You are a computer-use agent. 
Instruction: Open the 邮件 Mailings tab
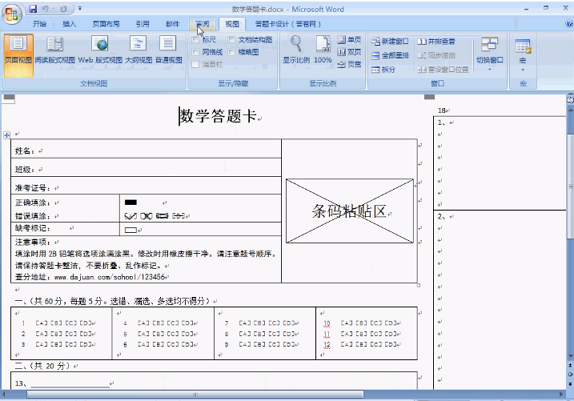point(172,24)
